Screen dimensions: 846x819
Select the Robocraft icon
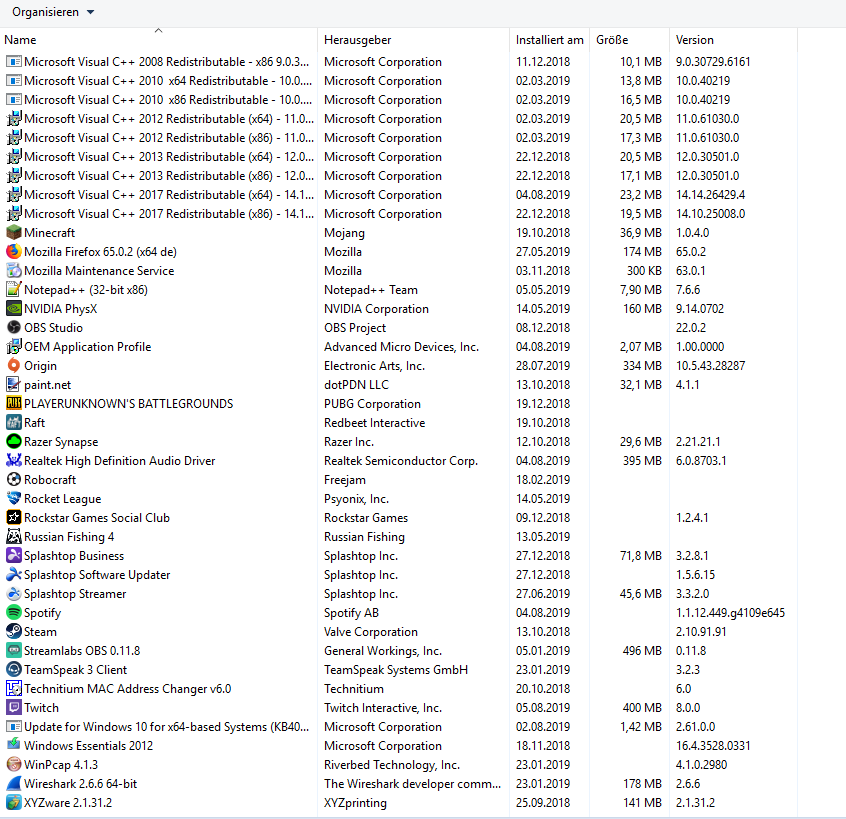point(13,480)
